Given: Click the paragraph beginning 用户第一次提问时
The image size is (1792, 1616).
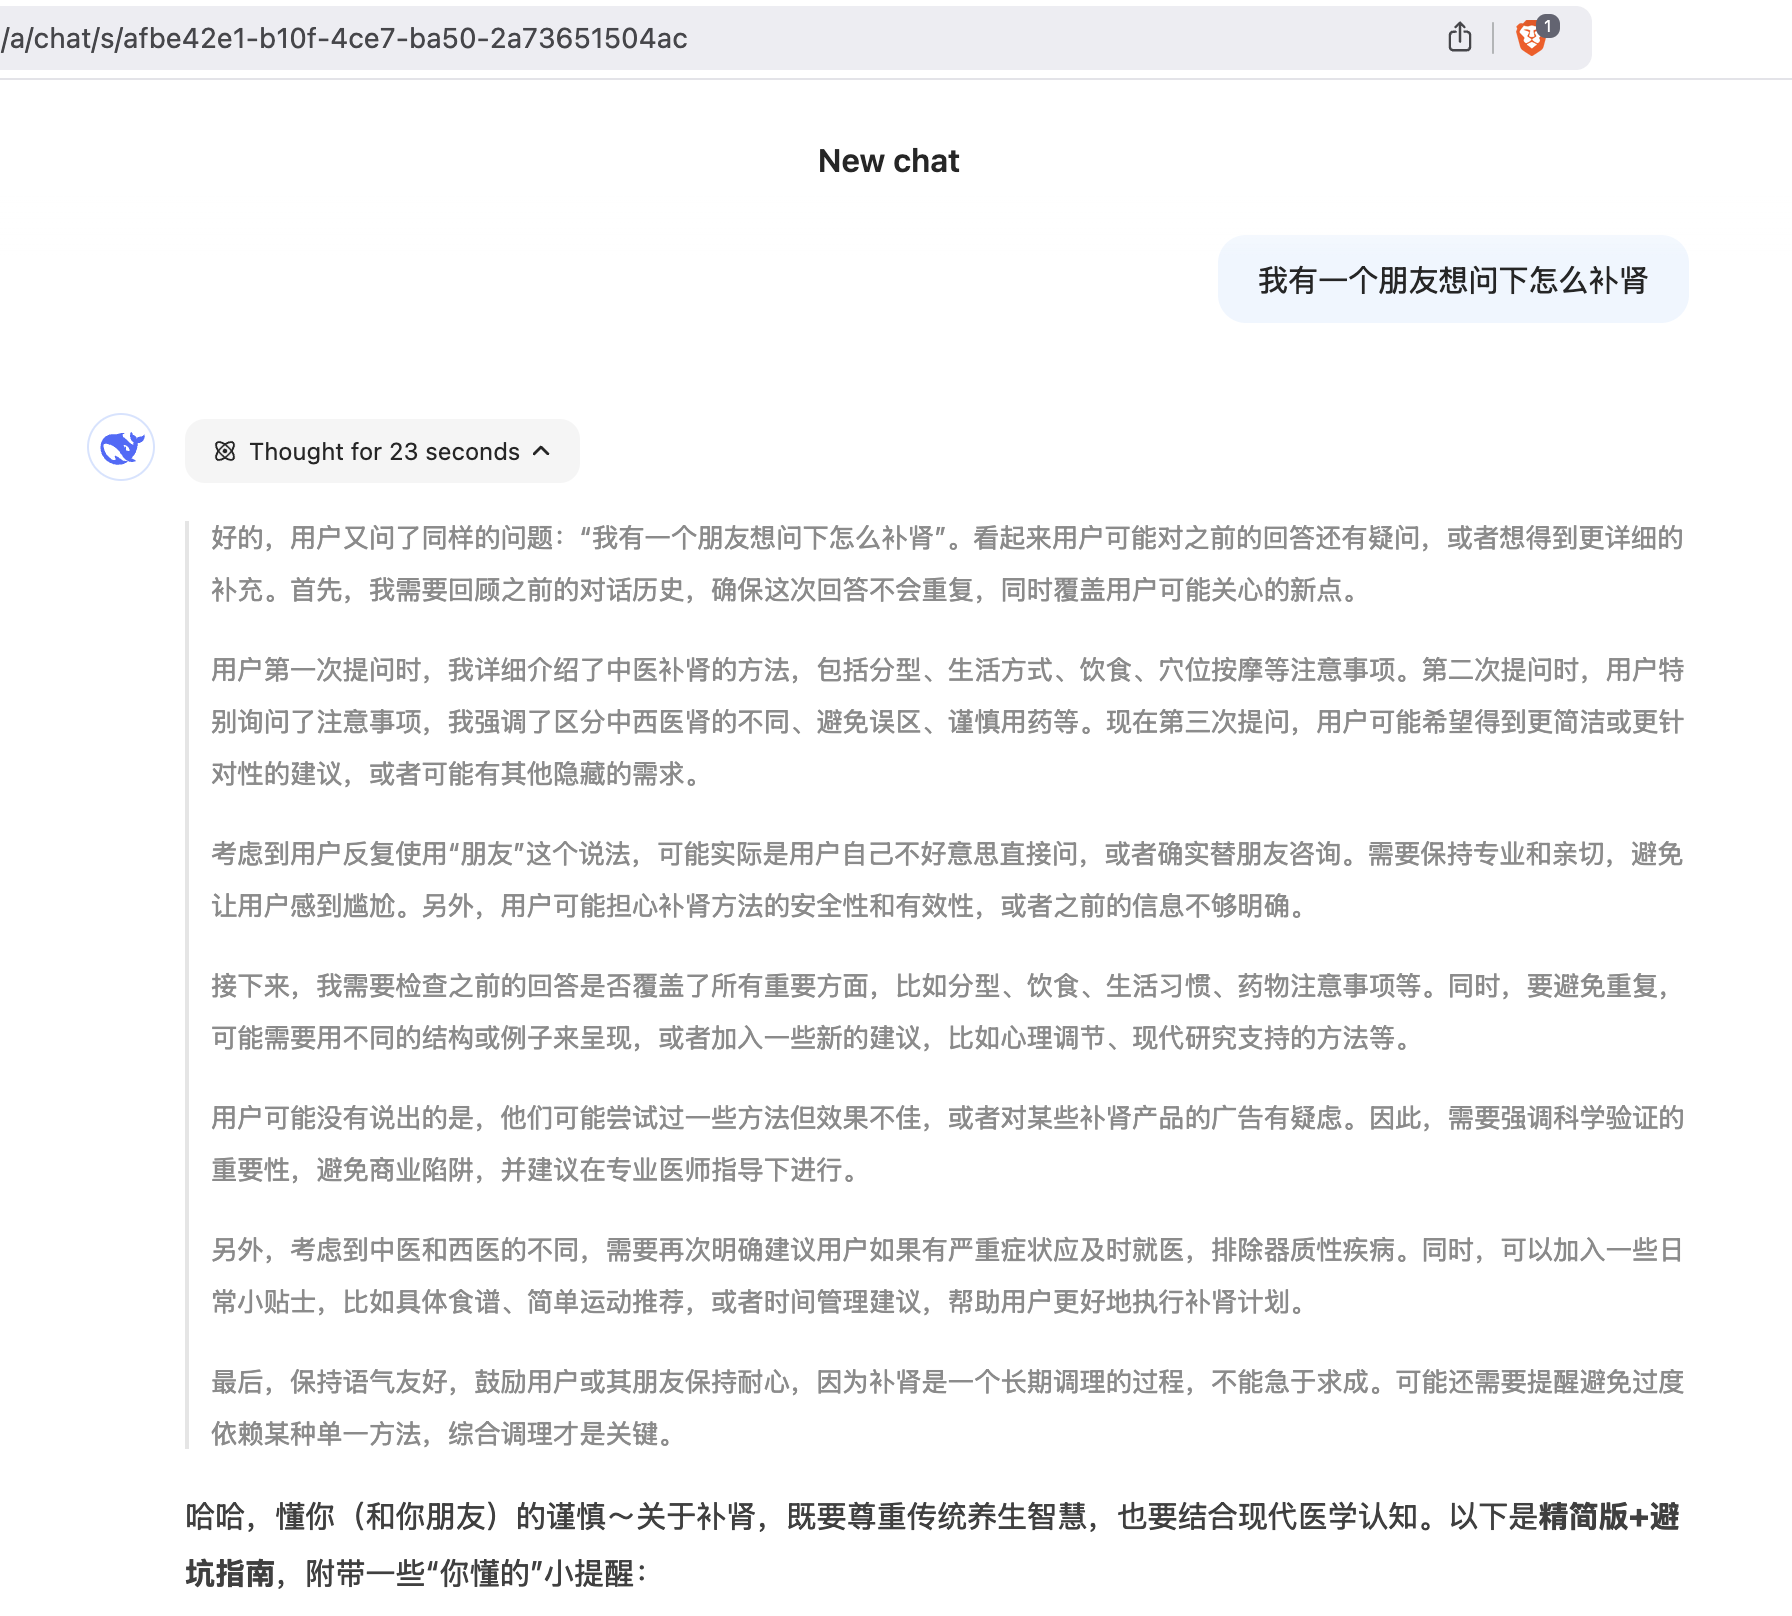Looking at the screenshot, I should point(946,721).
